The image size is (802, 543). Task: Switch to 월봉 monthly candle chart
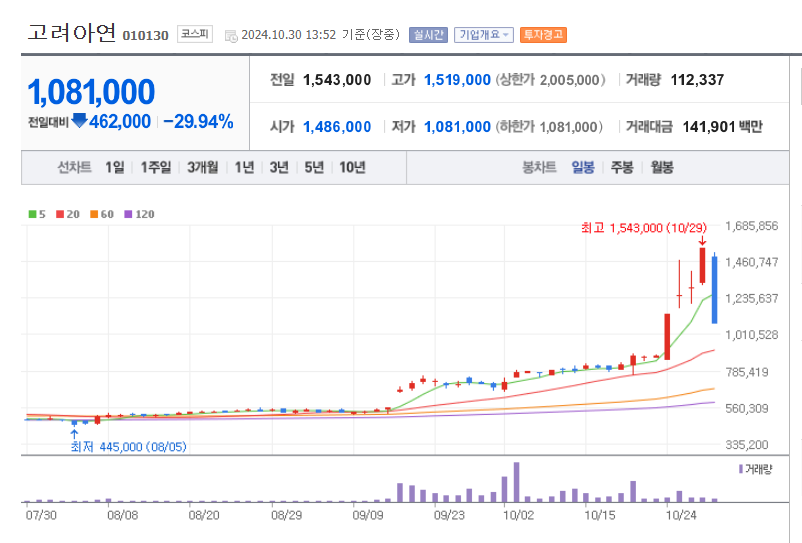pyautogui.click(x=662, y=167)
